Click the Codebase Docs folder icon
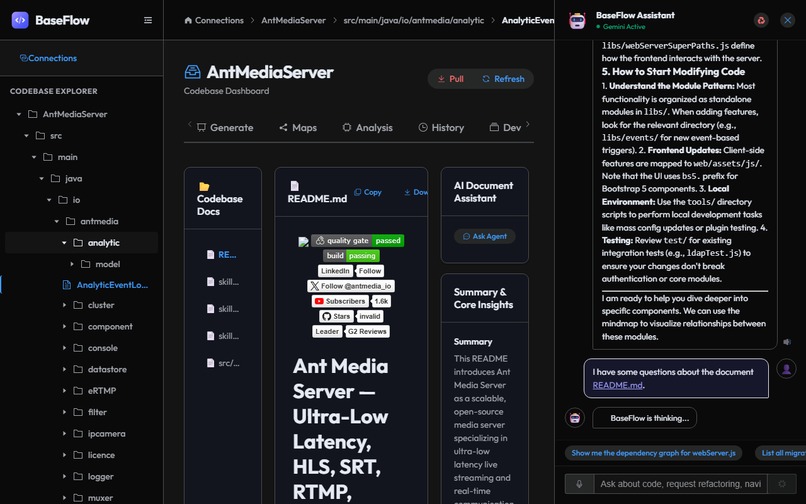Screen dimensions: 806x504 click(x=204, y=187)
